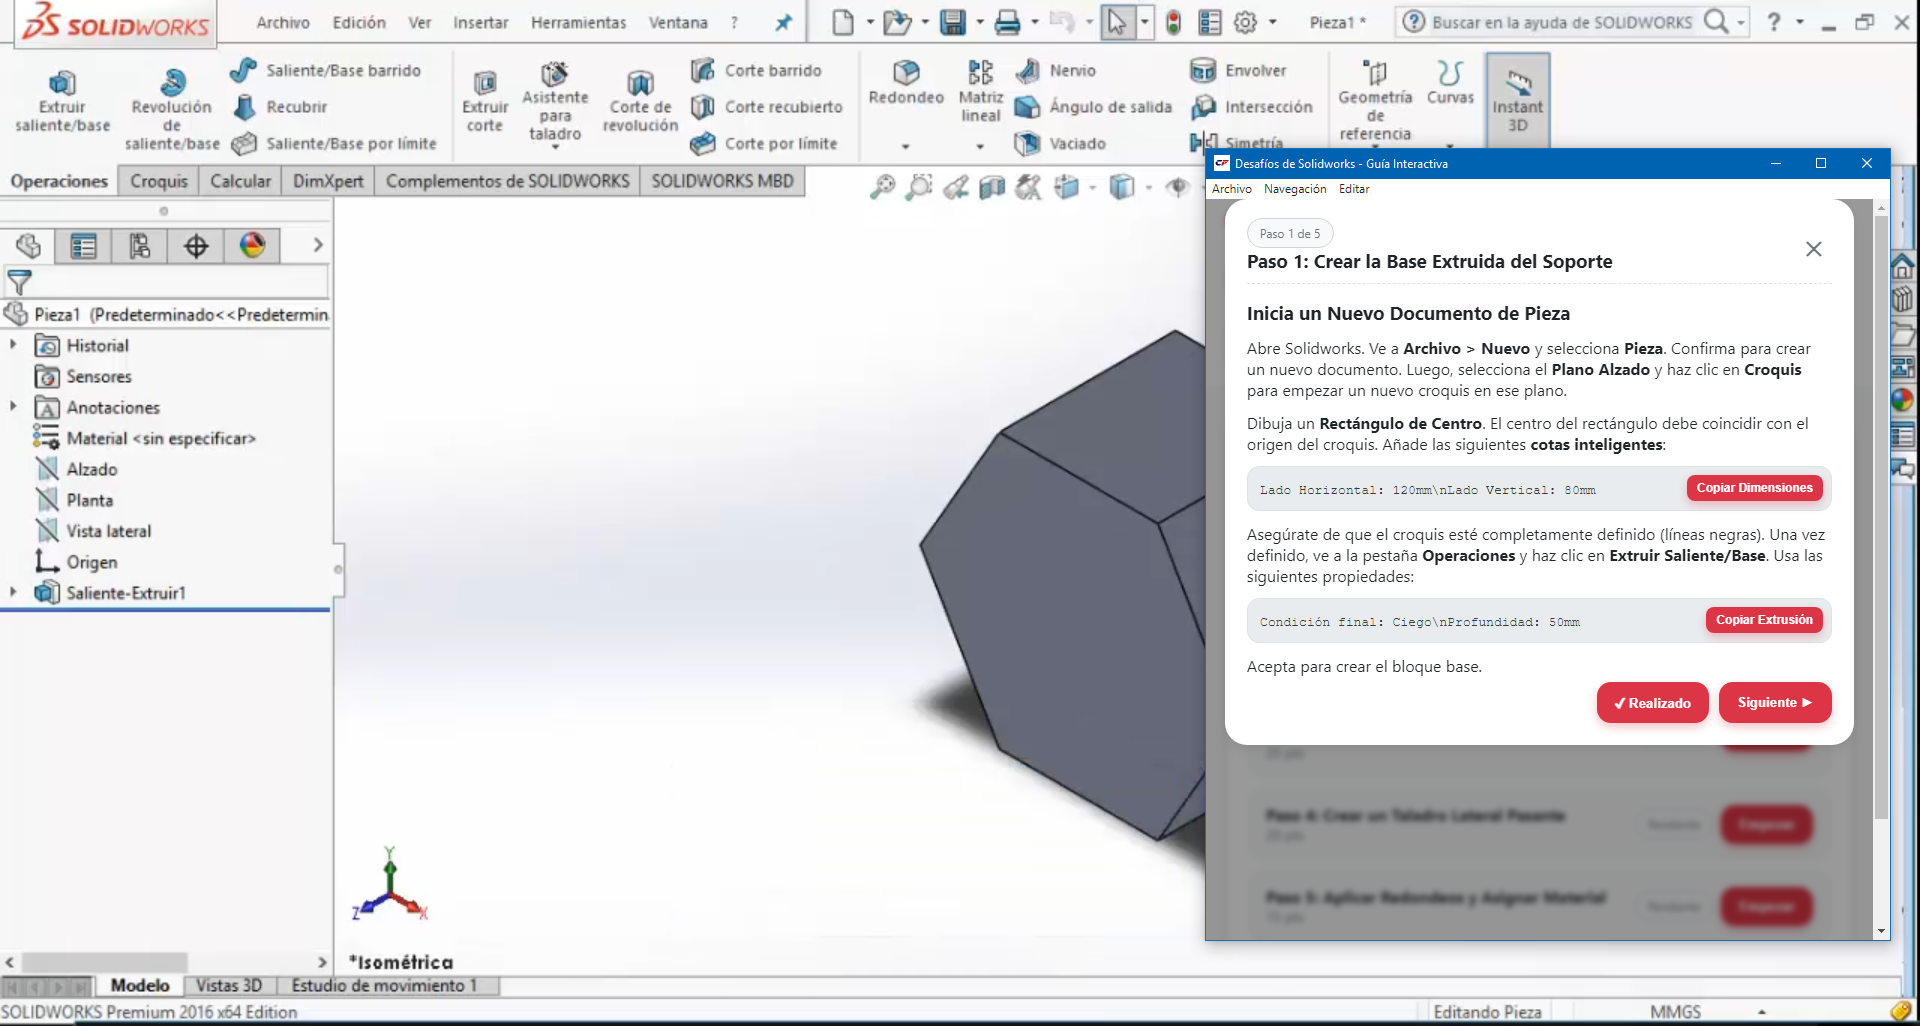The width and height of the screenshot is (1920, 1026).
Task: Click the SOLIDWORKS help search field
Action: click(x=1562, y=22)
